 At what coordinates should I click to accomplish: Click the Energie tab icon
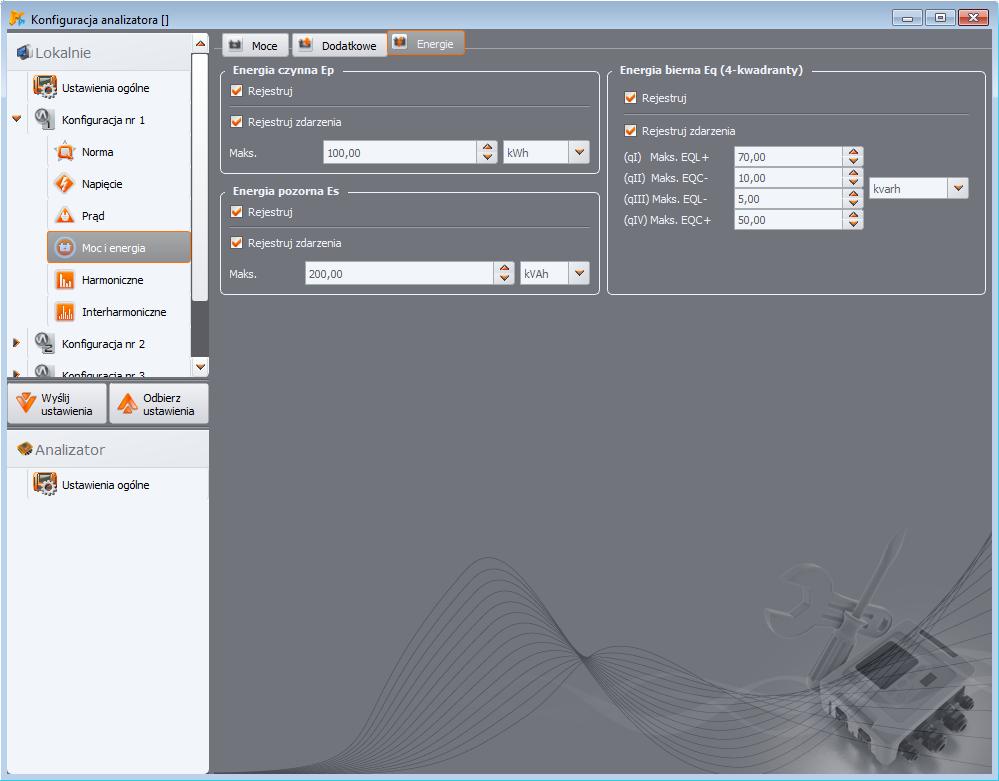(399, 43)
